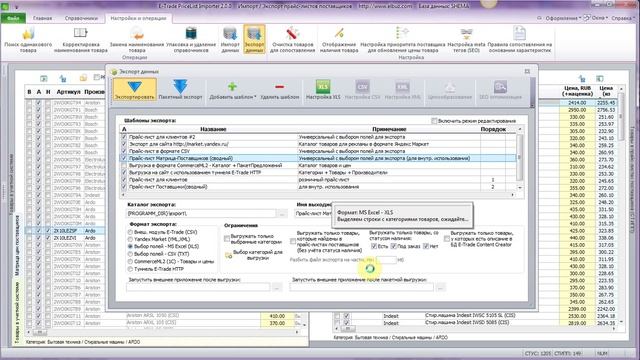The height and width of the screenshot is (360, 640).
Task: Open 'Настройка meta тегов (SEO)'
Action: point(466,40)
